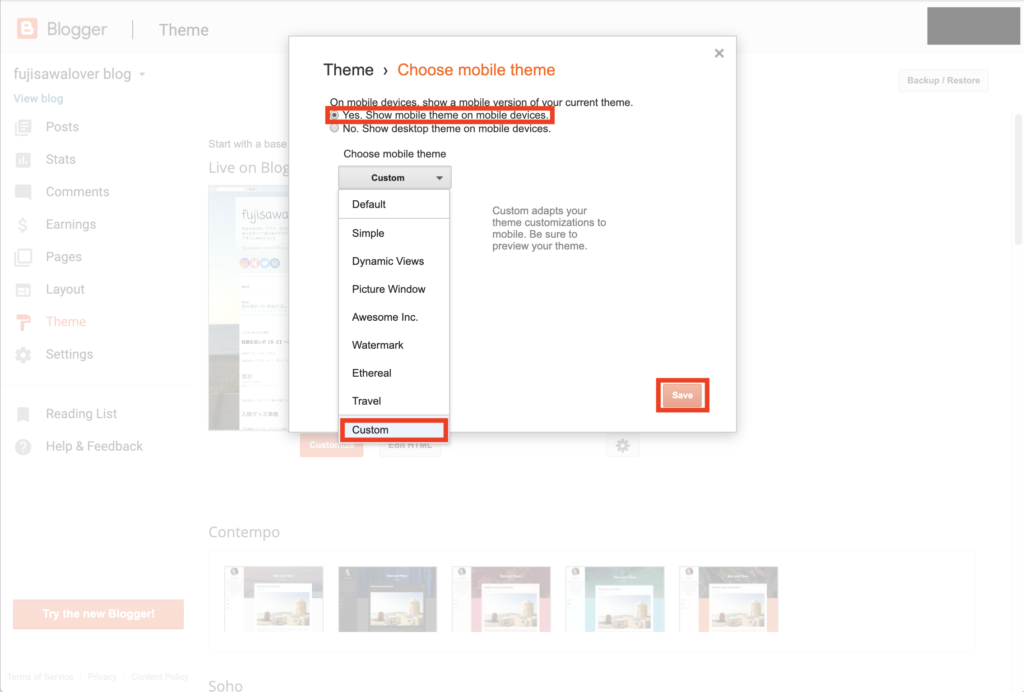Screen dimensions: 1024x692
Task: Click the Blogger logo icon
Action: (27, 29)
